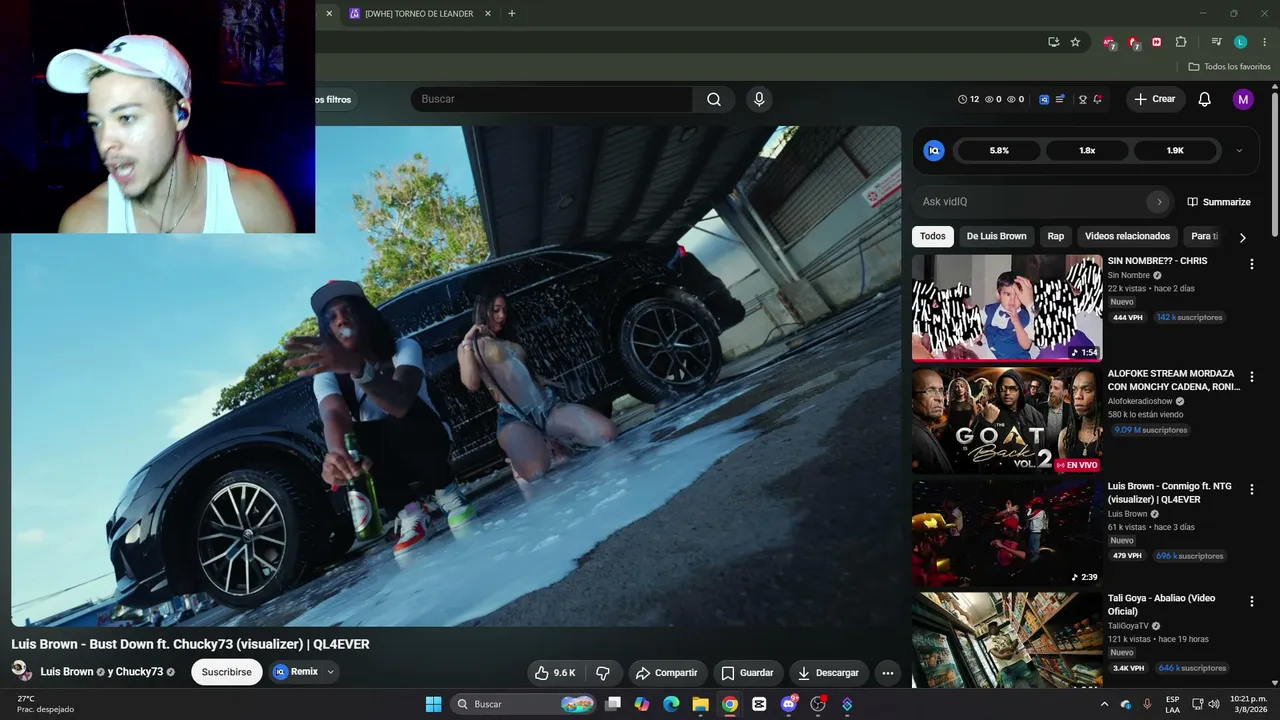Select the De Luis Brown filter chip
Screen dimensions: 1280x720
[996, 237]
